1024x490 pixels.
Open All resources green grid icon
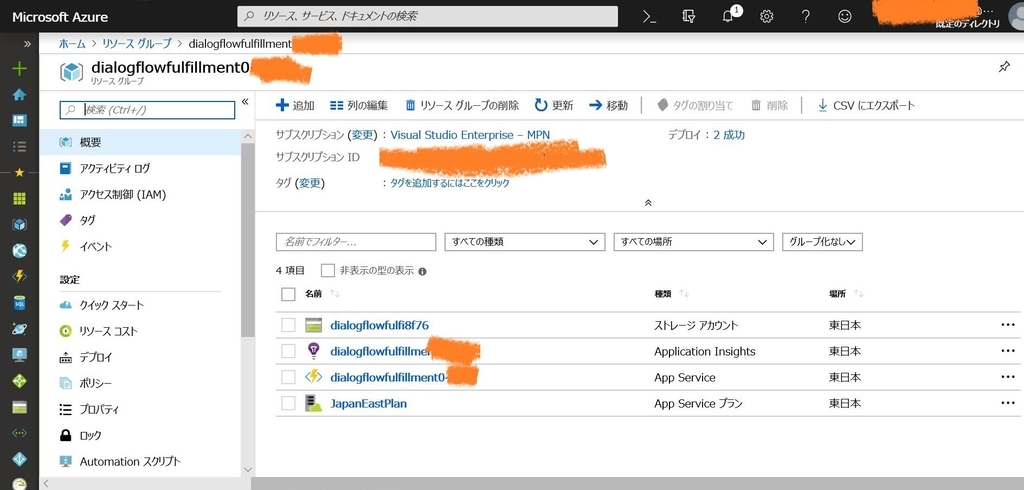tap(20, 199)
